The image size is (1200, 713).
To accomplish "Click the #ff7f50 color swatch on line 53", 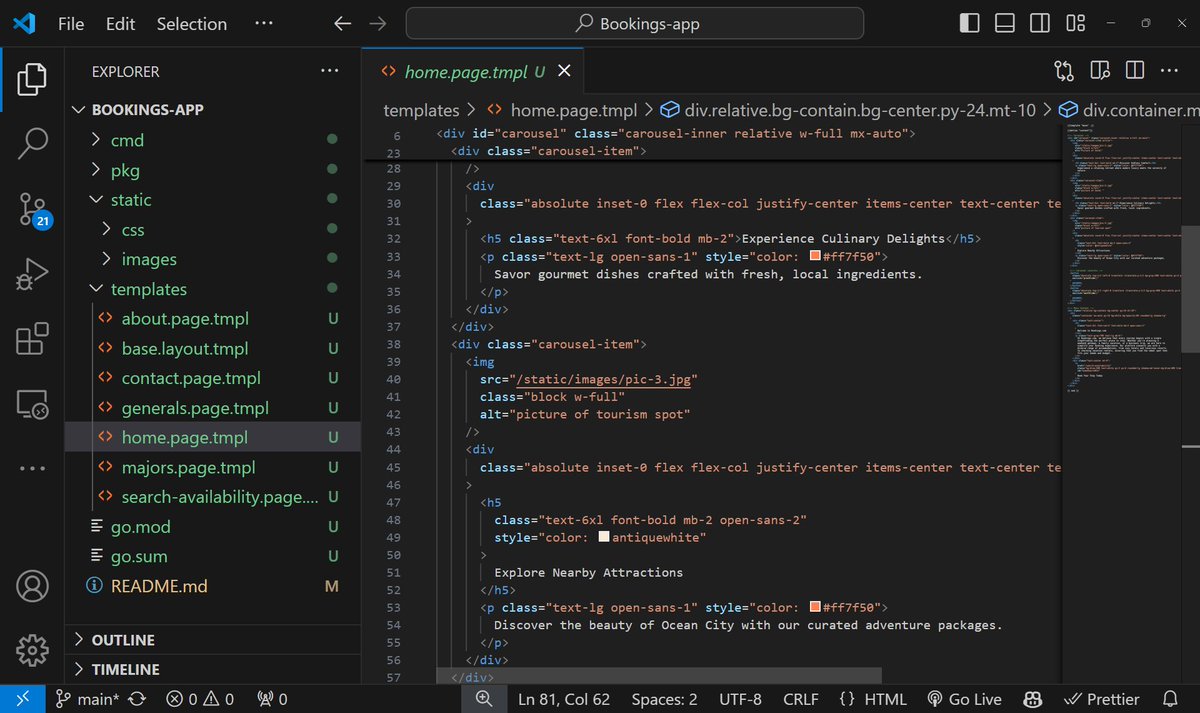I will click(x=816, y=608).
